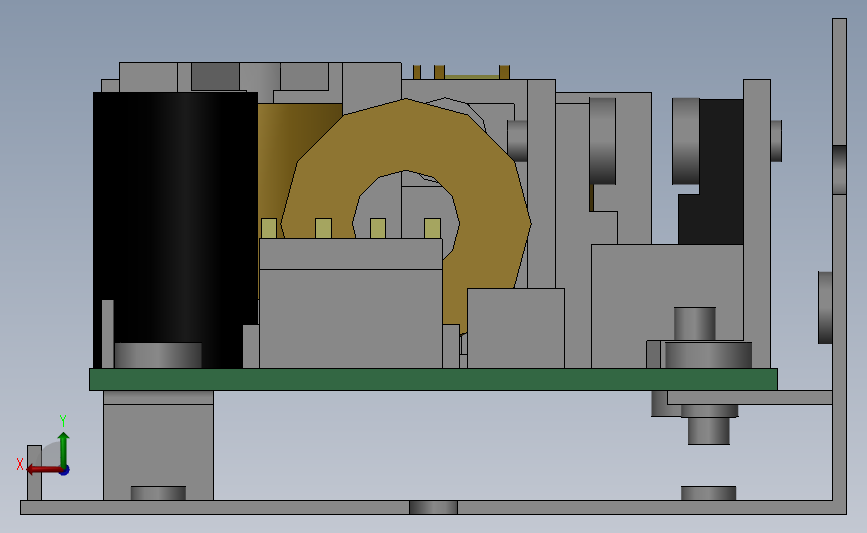Viewport: 867px width, 533px height.
Task: Select the small gray block right of the toroid
Action: point(516,328)
